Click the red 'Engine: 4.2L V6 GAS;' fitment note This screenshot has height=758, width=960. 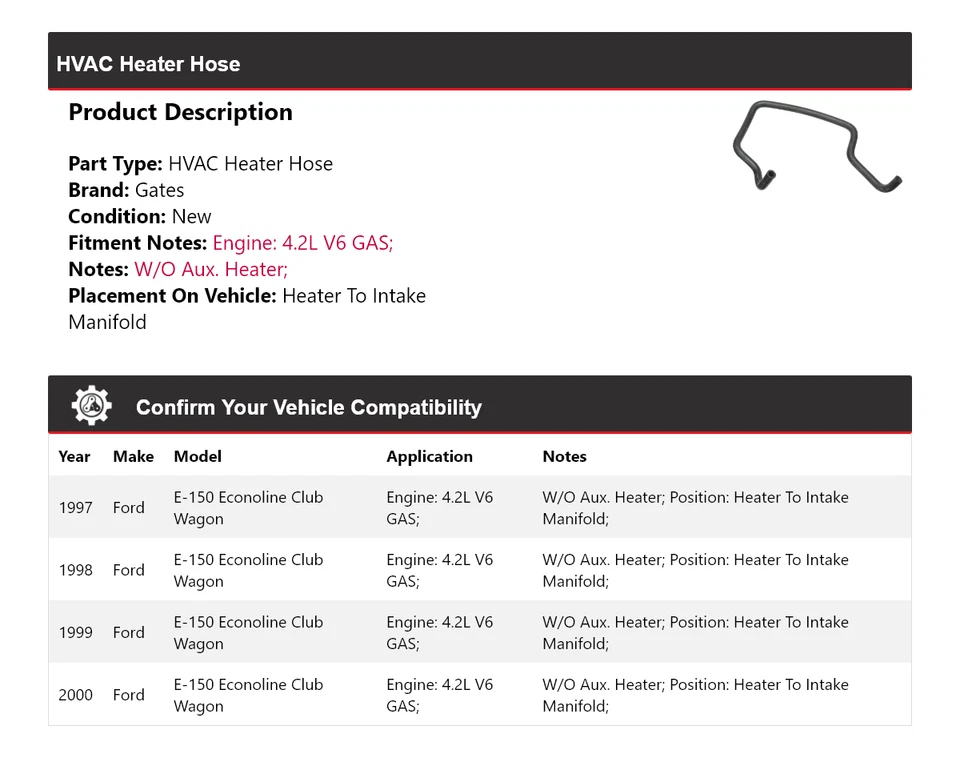pos(303,243)
